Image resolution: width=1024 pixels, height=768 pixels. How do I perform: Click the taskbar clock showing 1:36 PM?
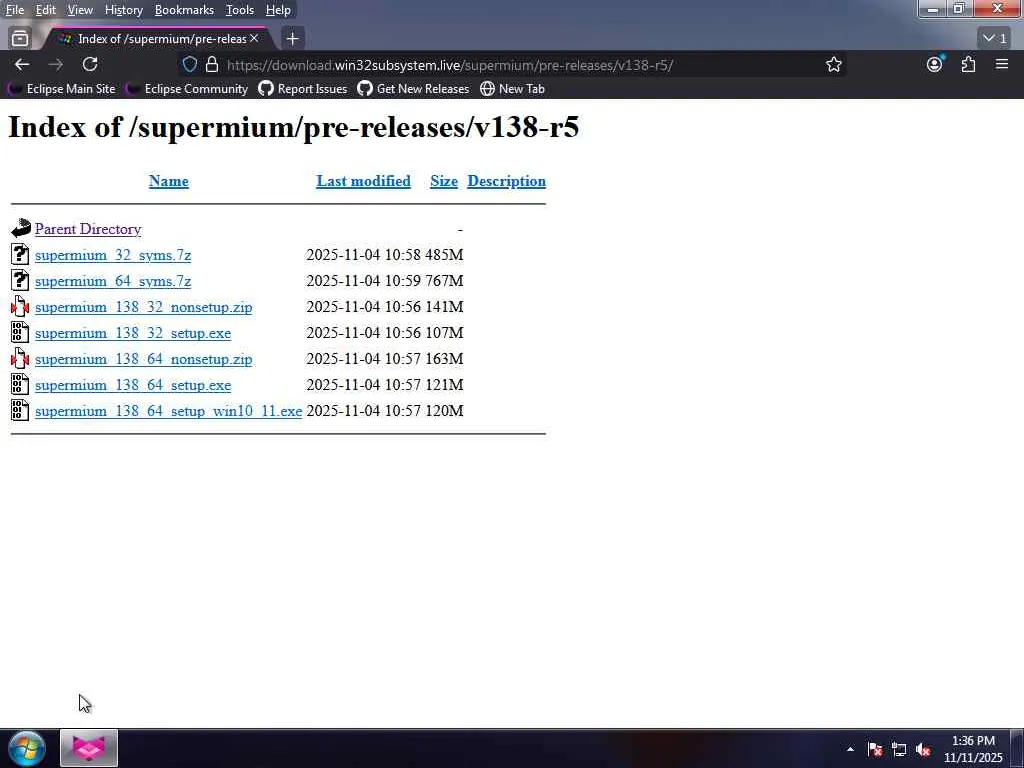pos(973,748)
